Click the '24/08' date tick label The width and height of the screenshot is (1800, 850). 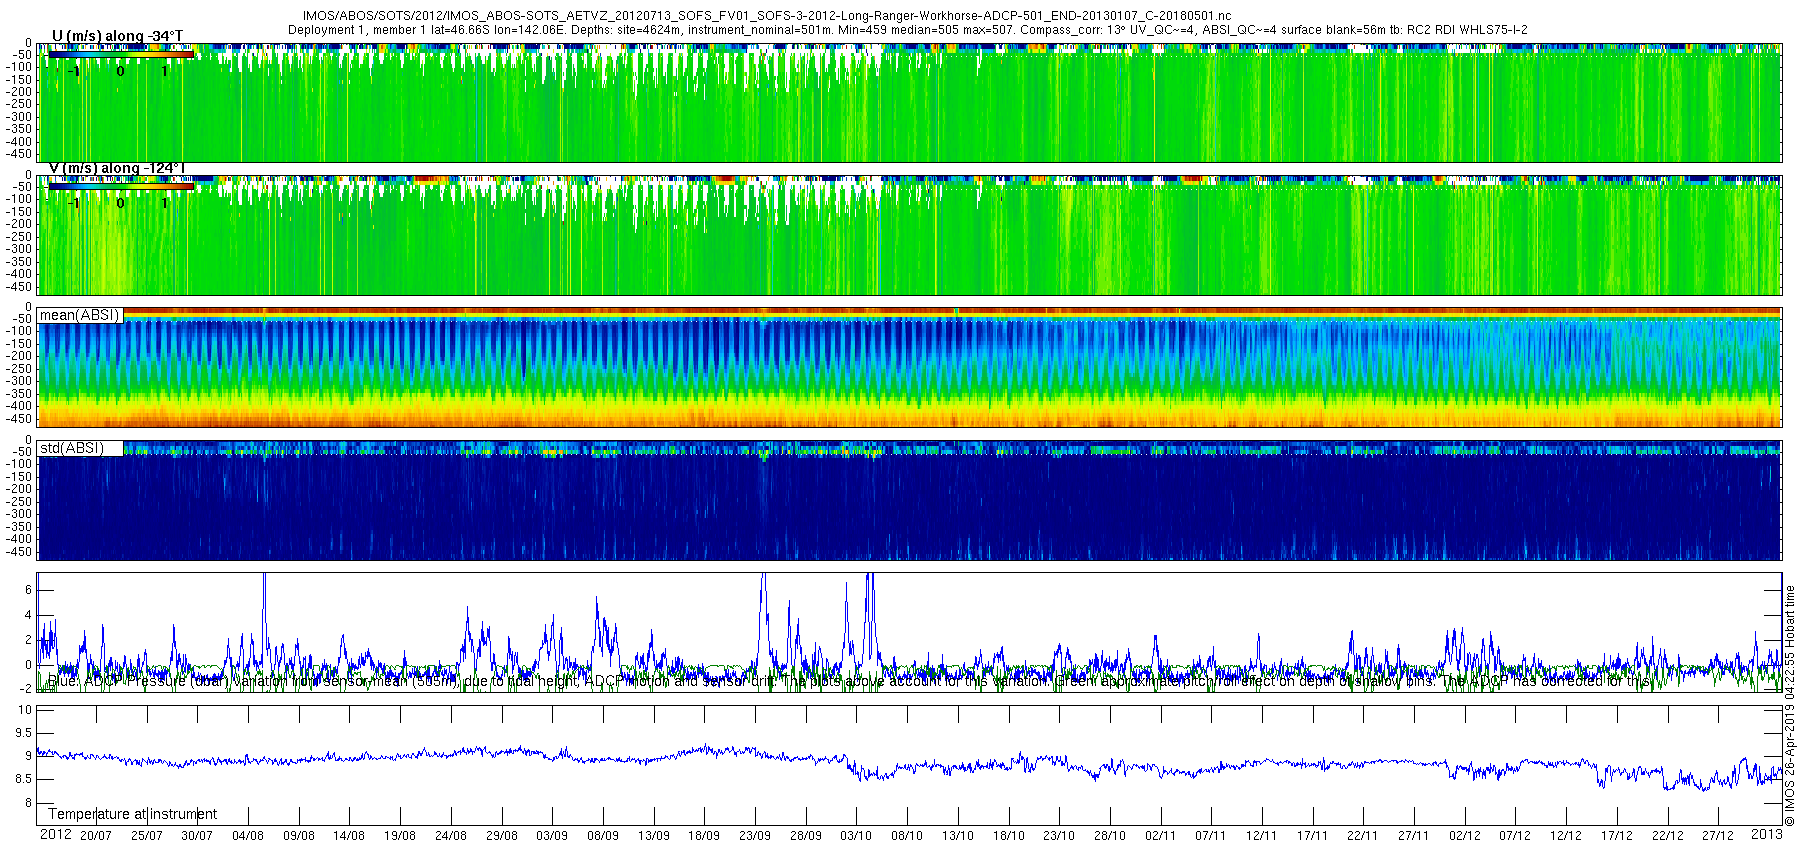pyautogui.click(x=451, y=836)
